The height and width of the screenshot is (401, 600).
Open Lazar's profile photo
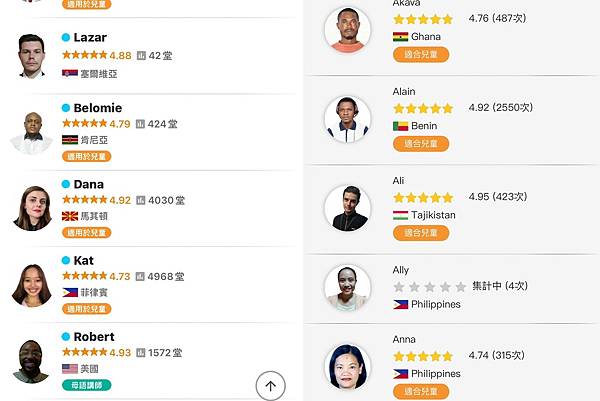click(32, 56)
